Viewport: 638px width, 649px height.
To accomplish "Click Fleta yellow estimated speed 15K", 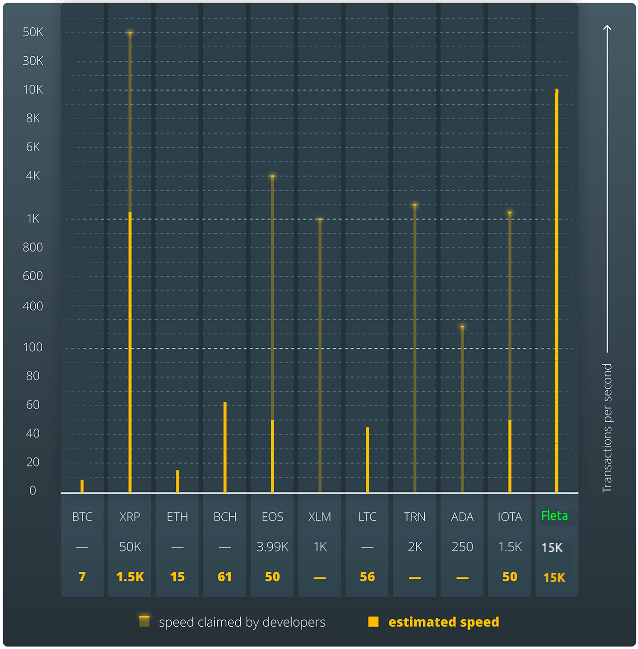I will [554, 577].
